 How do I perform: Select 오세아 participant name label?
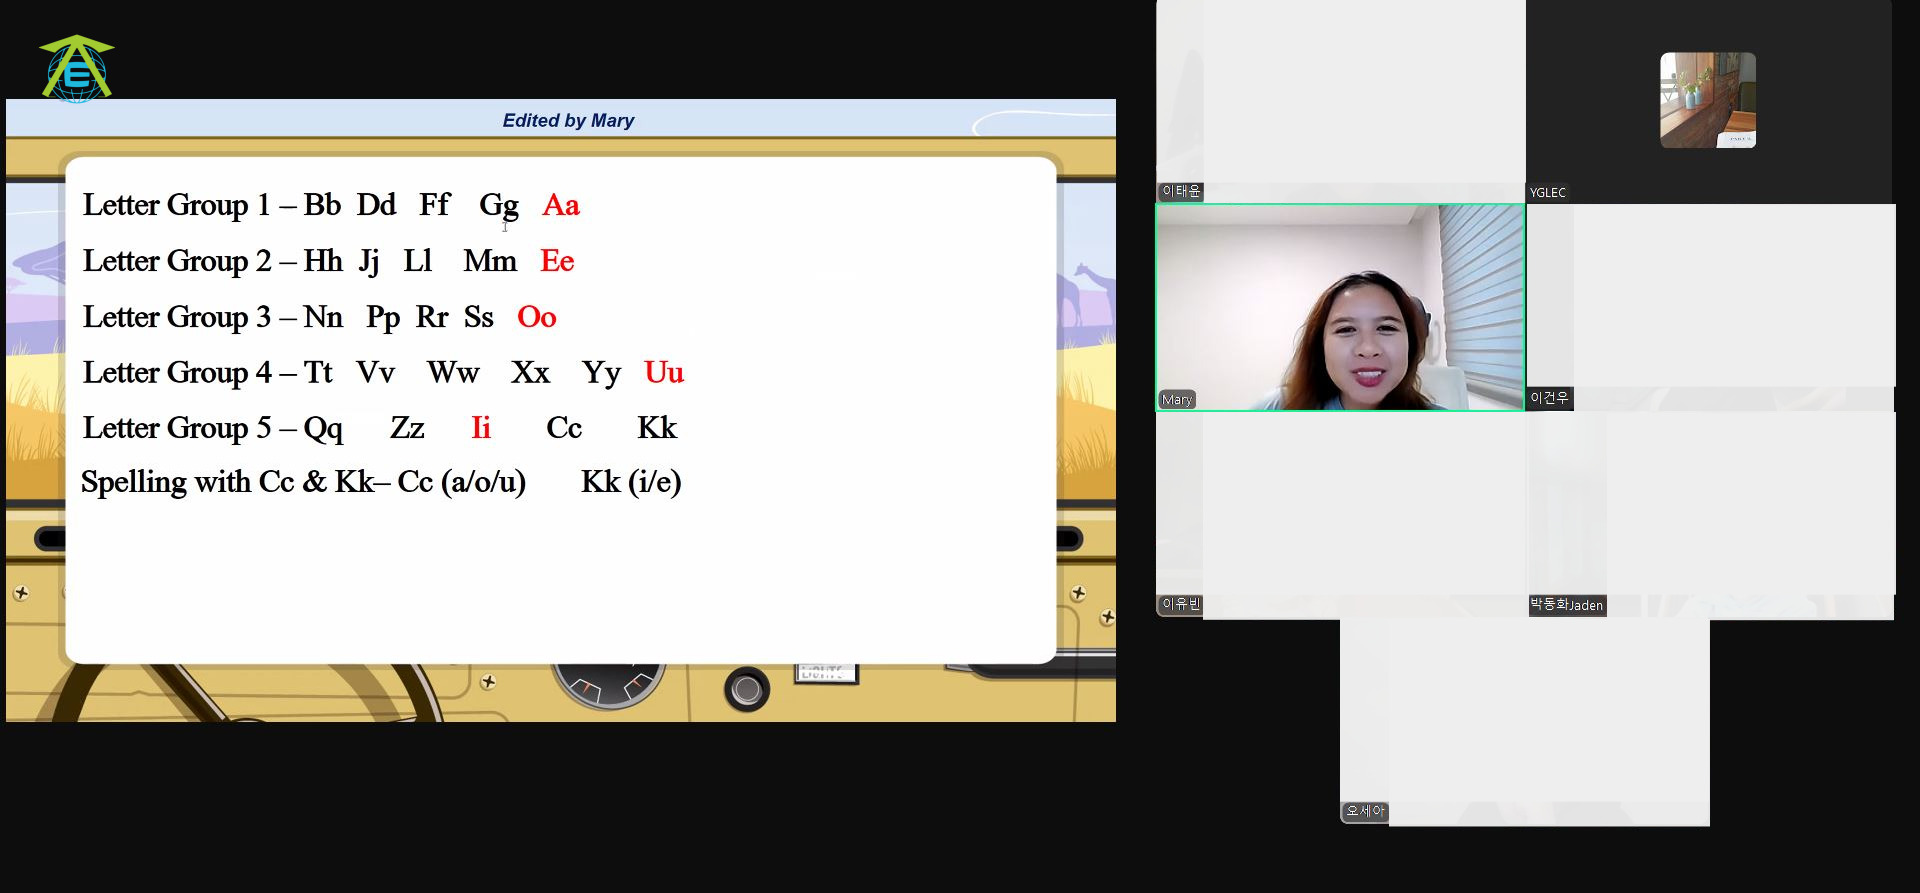tap(1365, 811)
